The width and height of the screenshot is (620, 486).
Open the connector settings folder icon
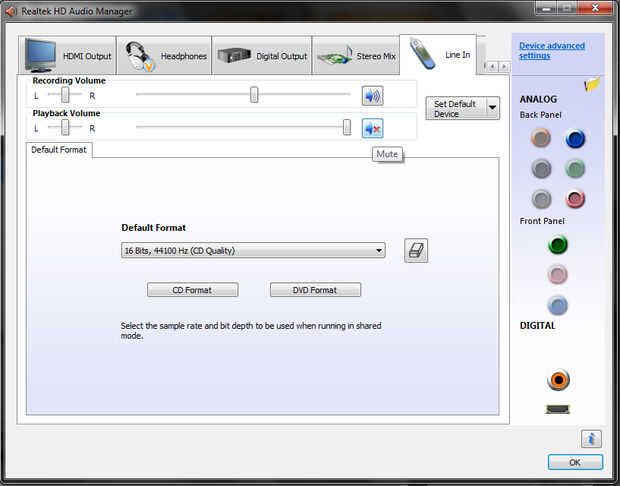click(592, 84)
